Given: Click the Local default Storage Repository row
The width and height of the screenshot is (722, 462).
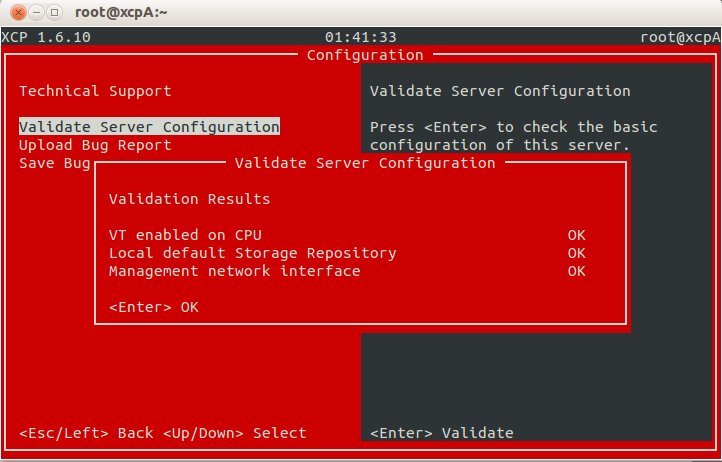Looking at the screenshot, I should point(347,253).
